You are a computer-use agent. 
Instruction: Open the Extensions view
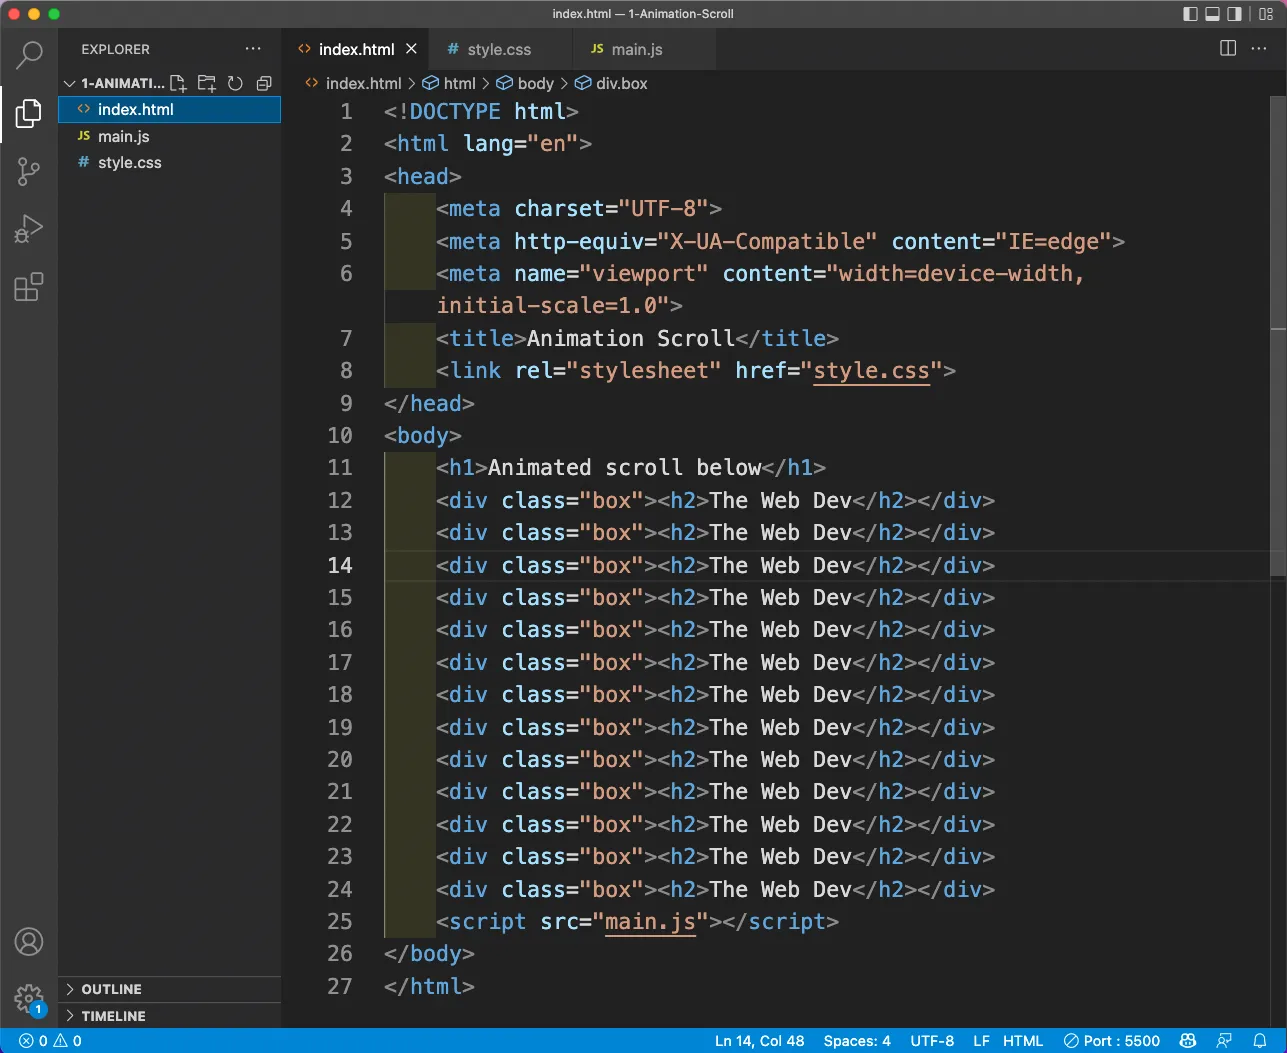pos(29,287)
